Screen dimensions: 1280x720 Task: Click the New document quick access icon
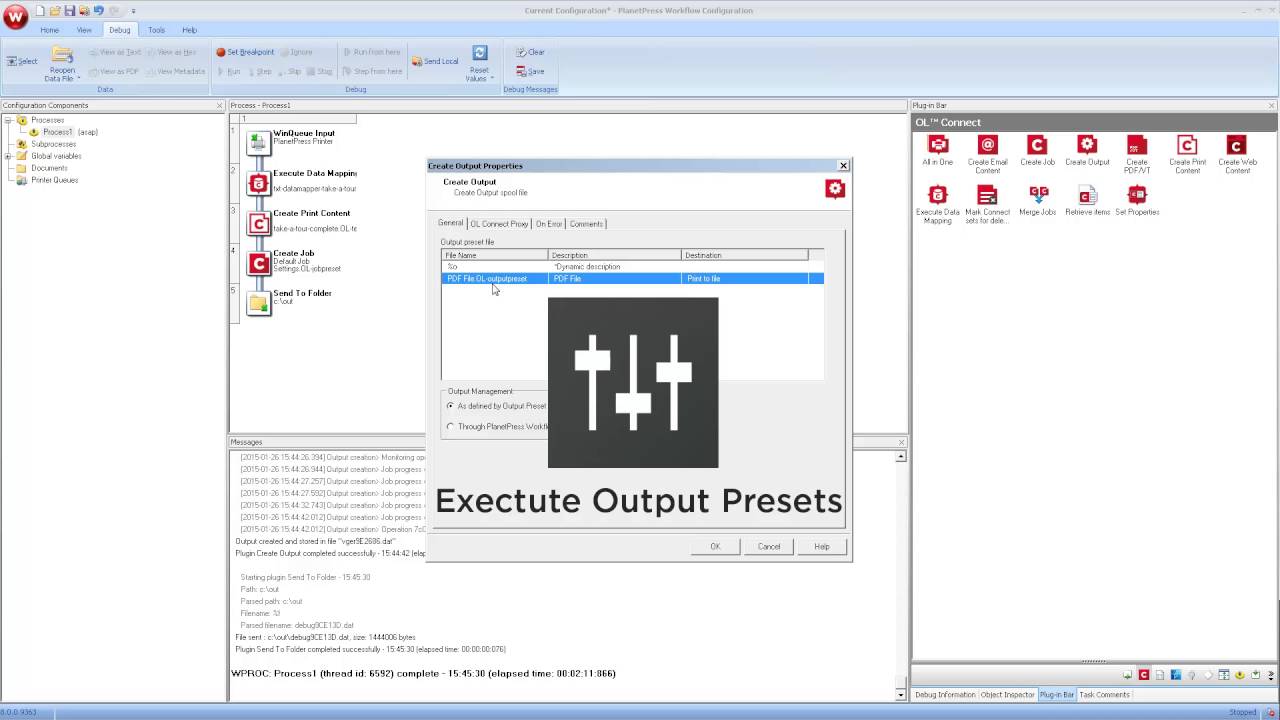[40, 10]
